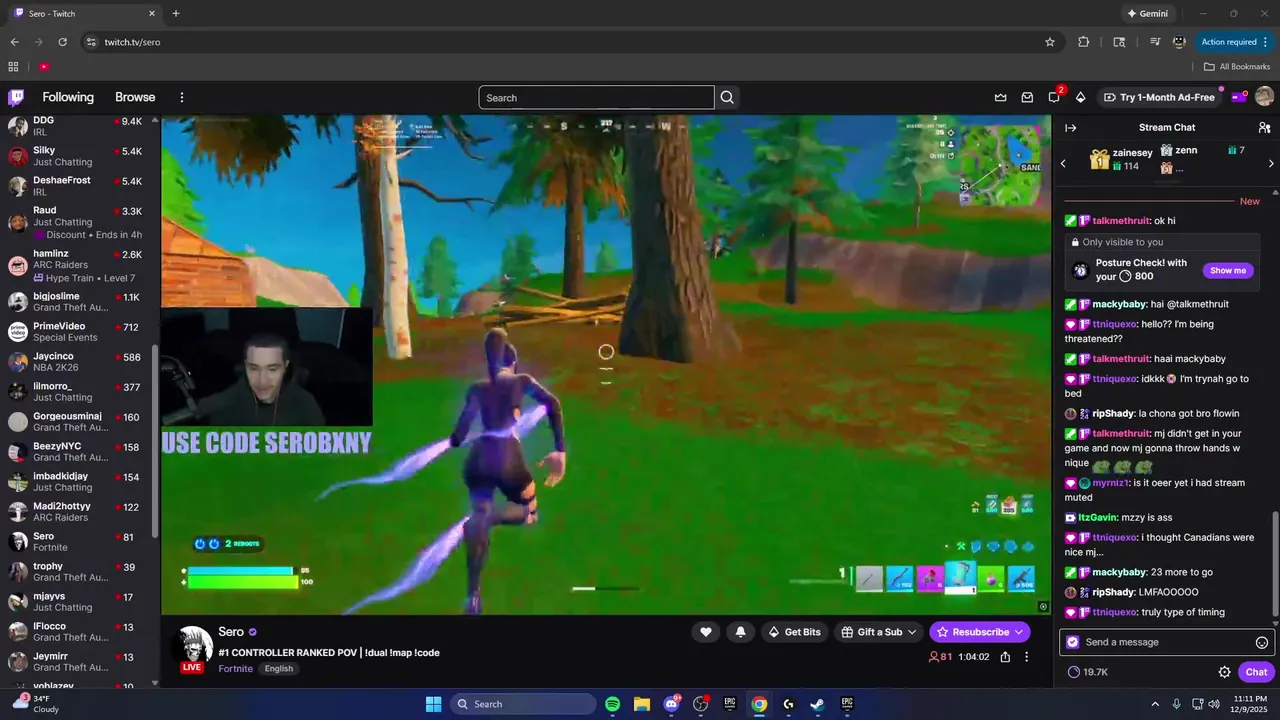This screenshot has height=720, width=1280.
Task: Show next gift leaderboard entries
Action: [x=1271, y=163]
